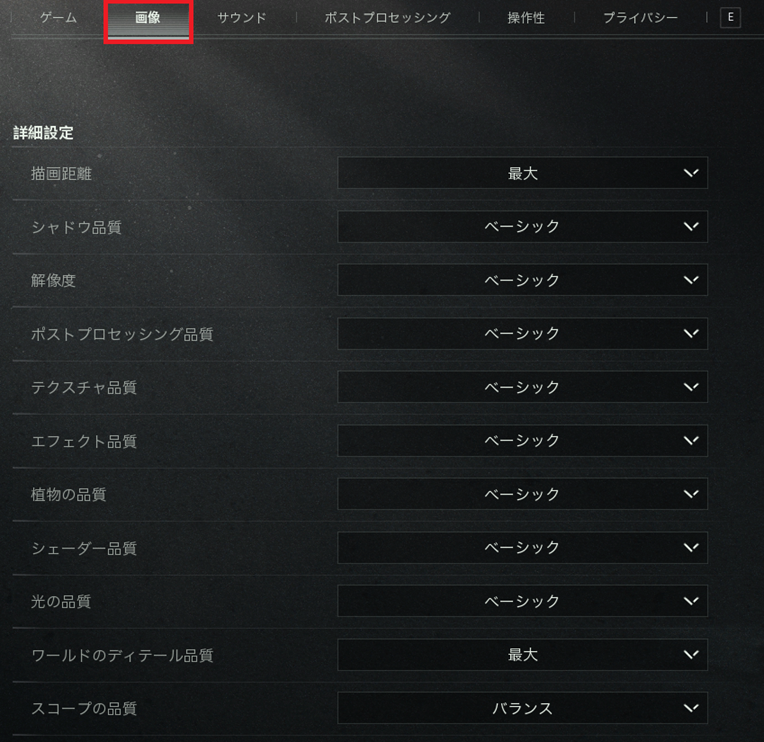Open the 描画距離 dropdown
Image resolution: width=764 pixels, height=742 pixels.
click(522, 173)
